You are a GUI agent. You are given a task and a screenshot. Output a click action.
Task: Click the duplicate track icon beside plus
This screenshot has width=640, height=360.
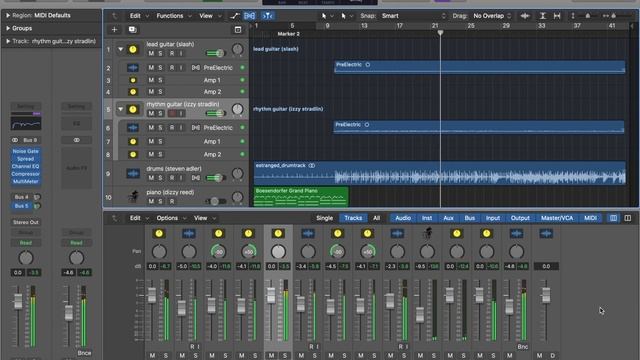tap(132, 29)
